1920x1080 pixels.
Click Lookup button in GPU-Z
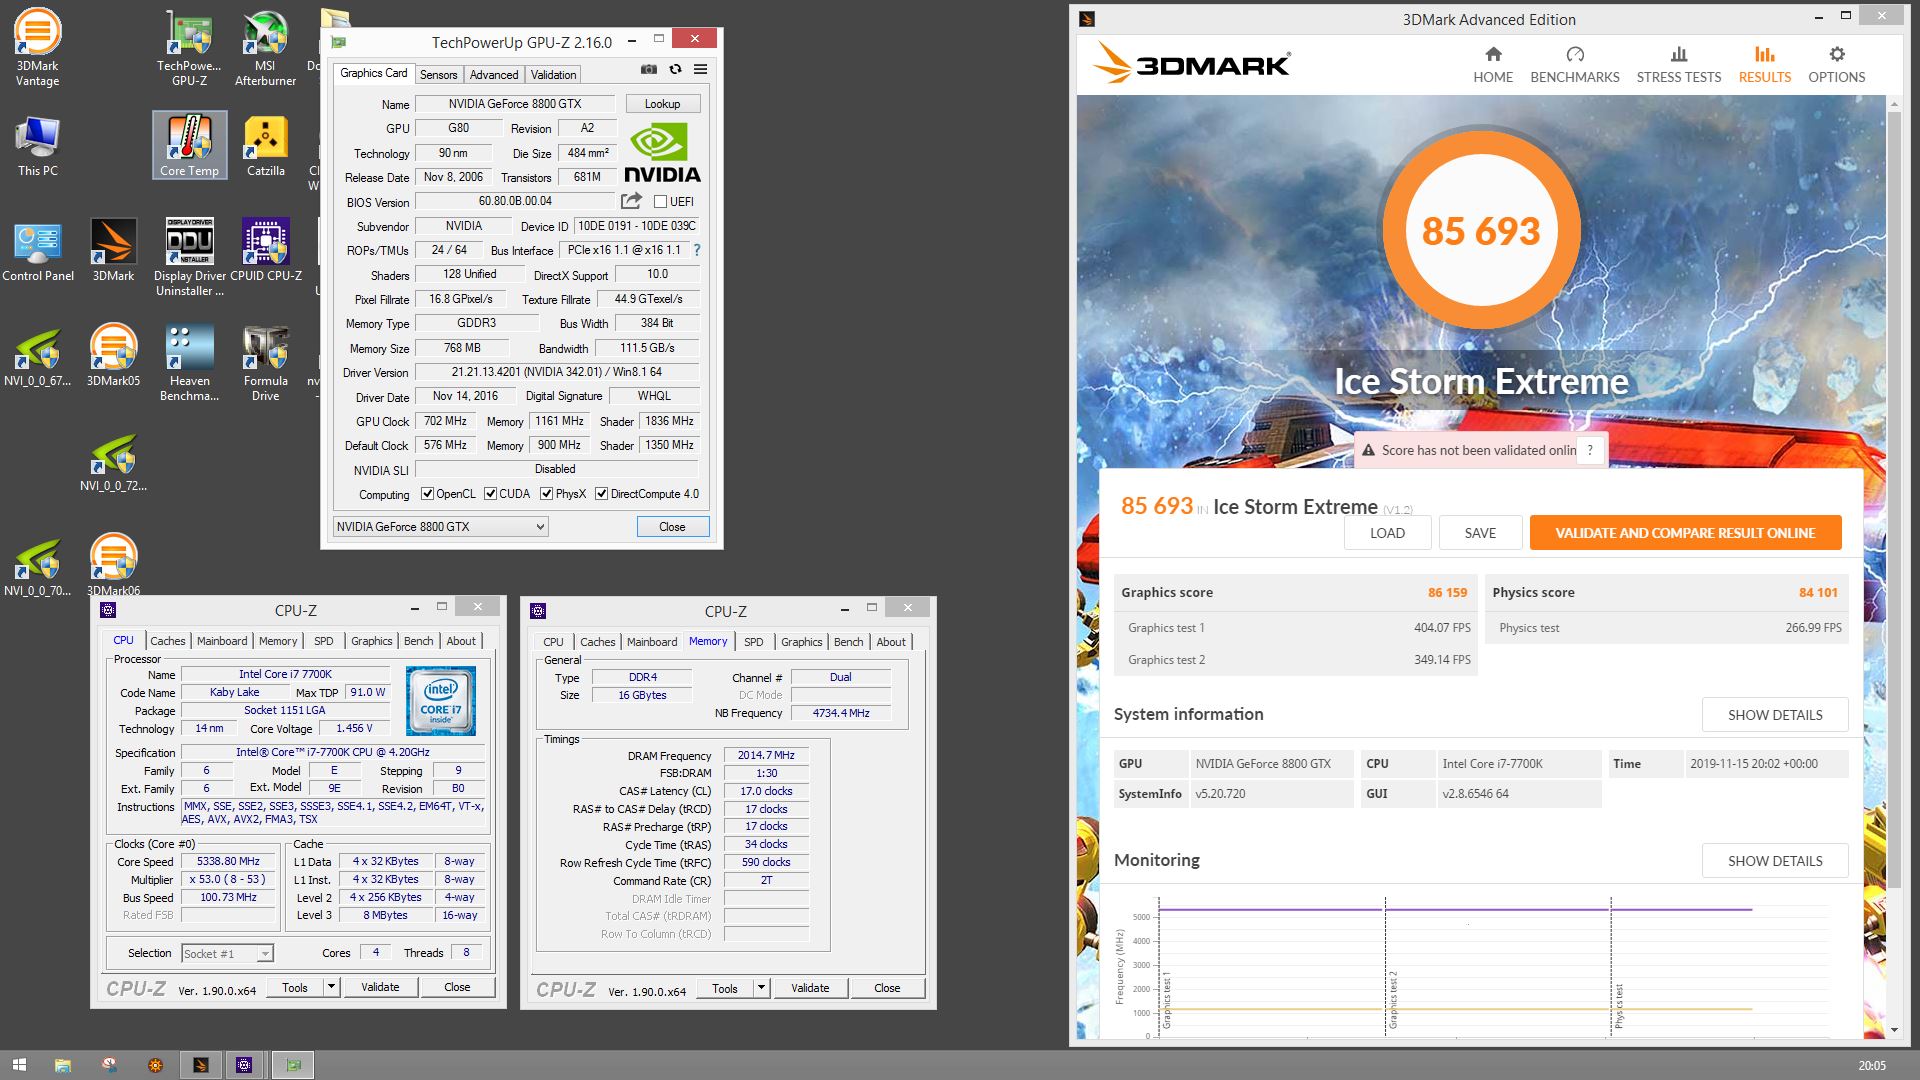662,104
